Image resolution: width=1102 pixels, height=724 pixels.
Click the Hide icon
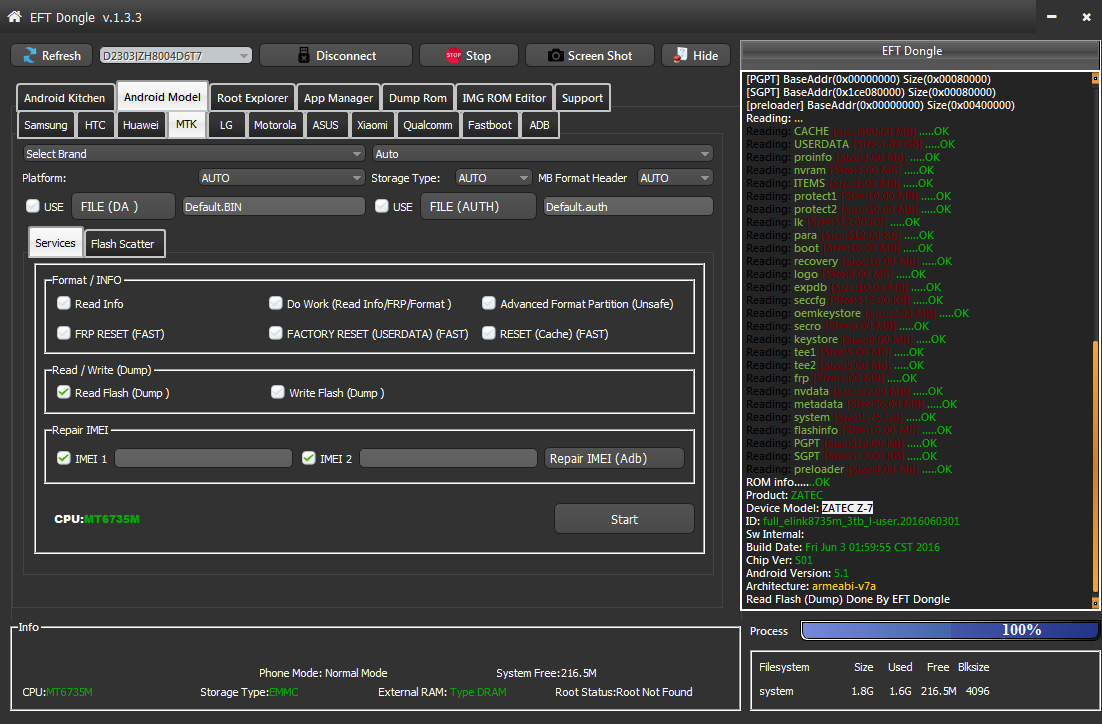coord(680,55)
